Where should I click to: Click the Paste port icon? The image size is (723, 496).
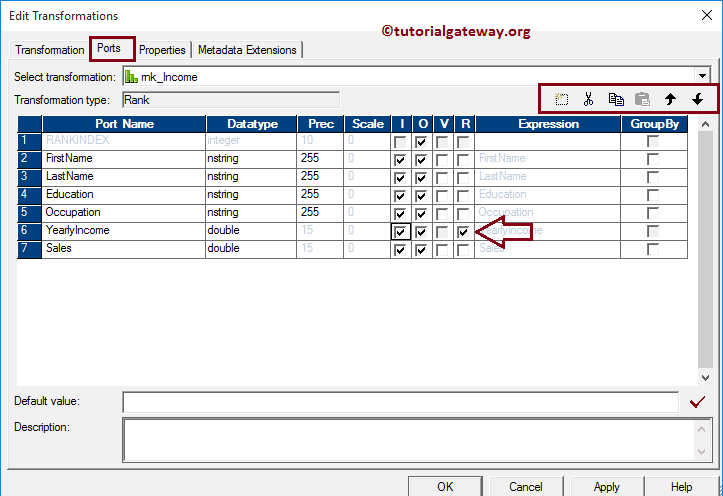tap(642, 99)
